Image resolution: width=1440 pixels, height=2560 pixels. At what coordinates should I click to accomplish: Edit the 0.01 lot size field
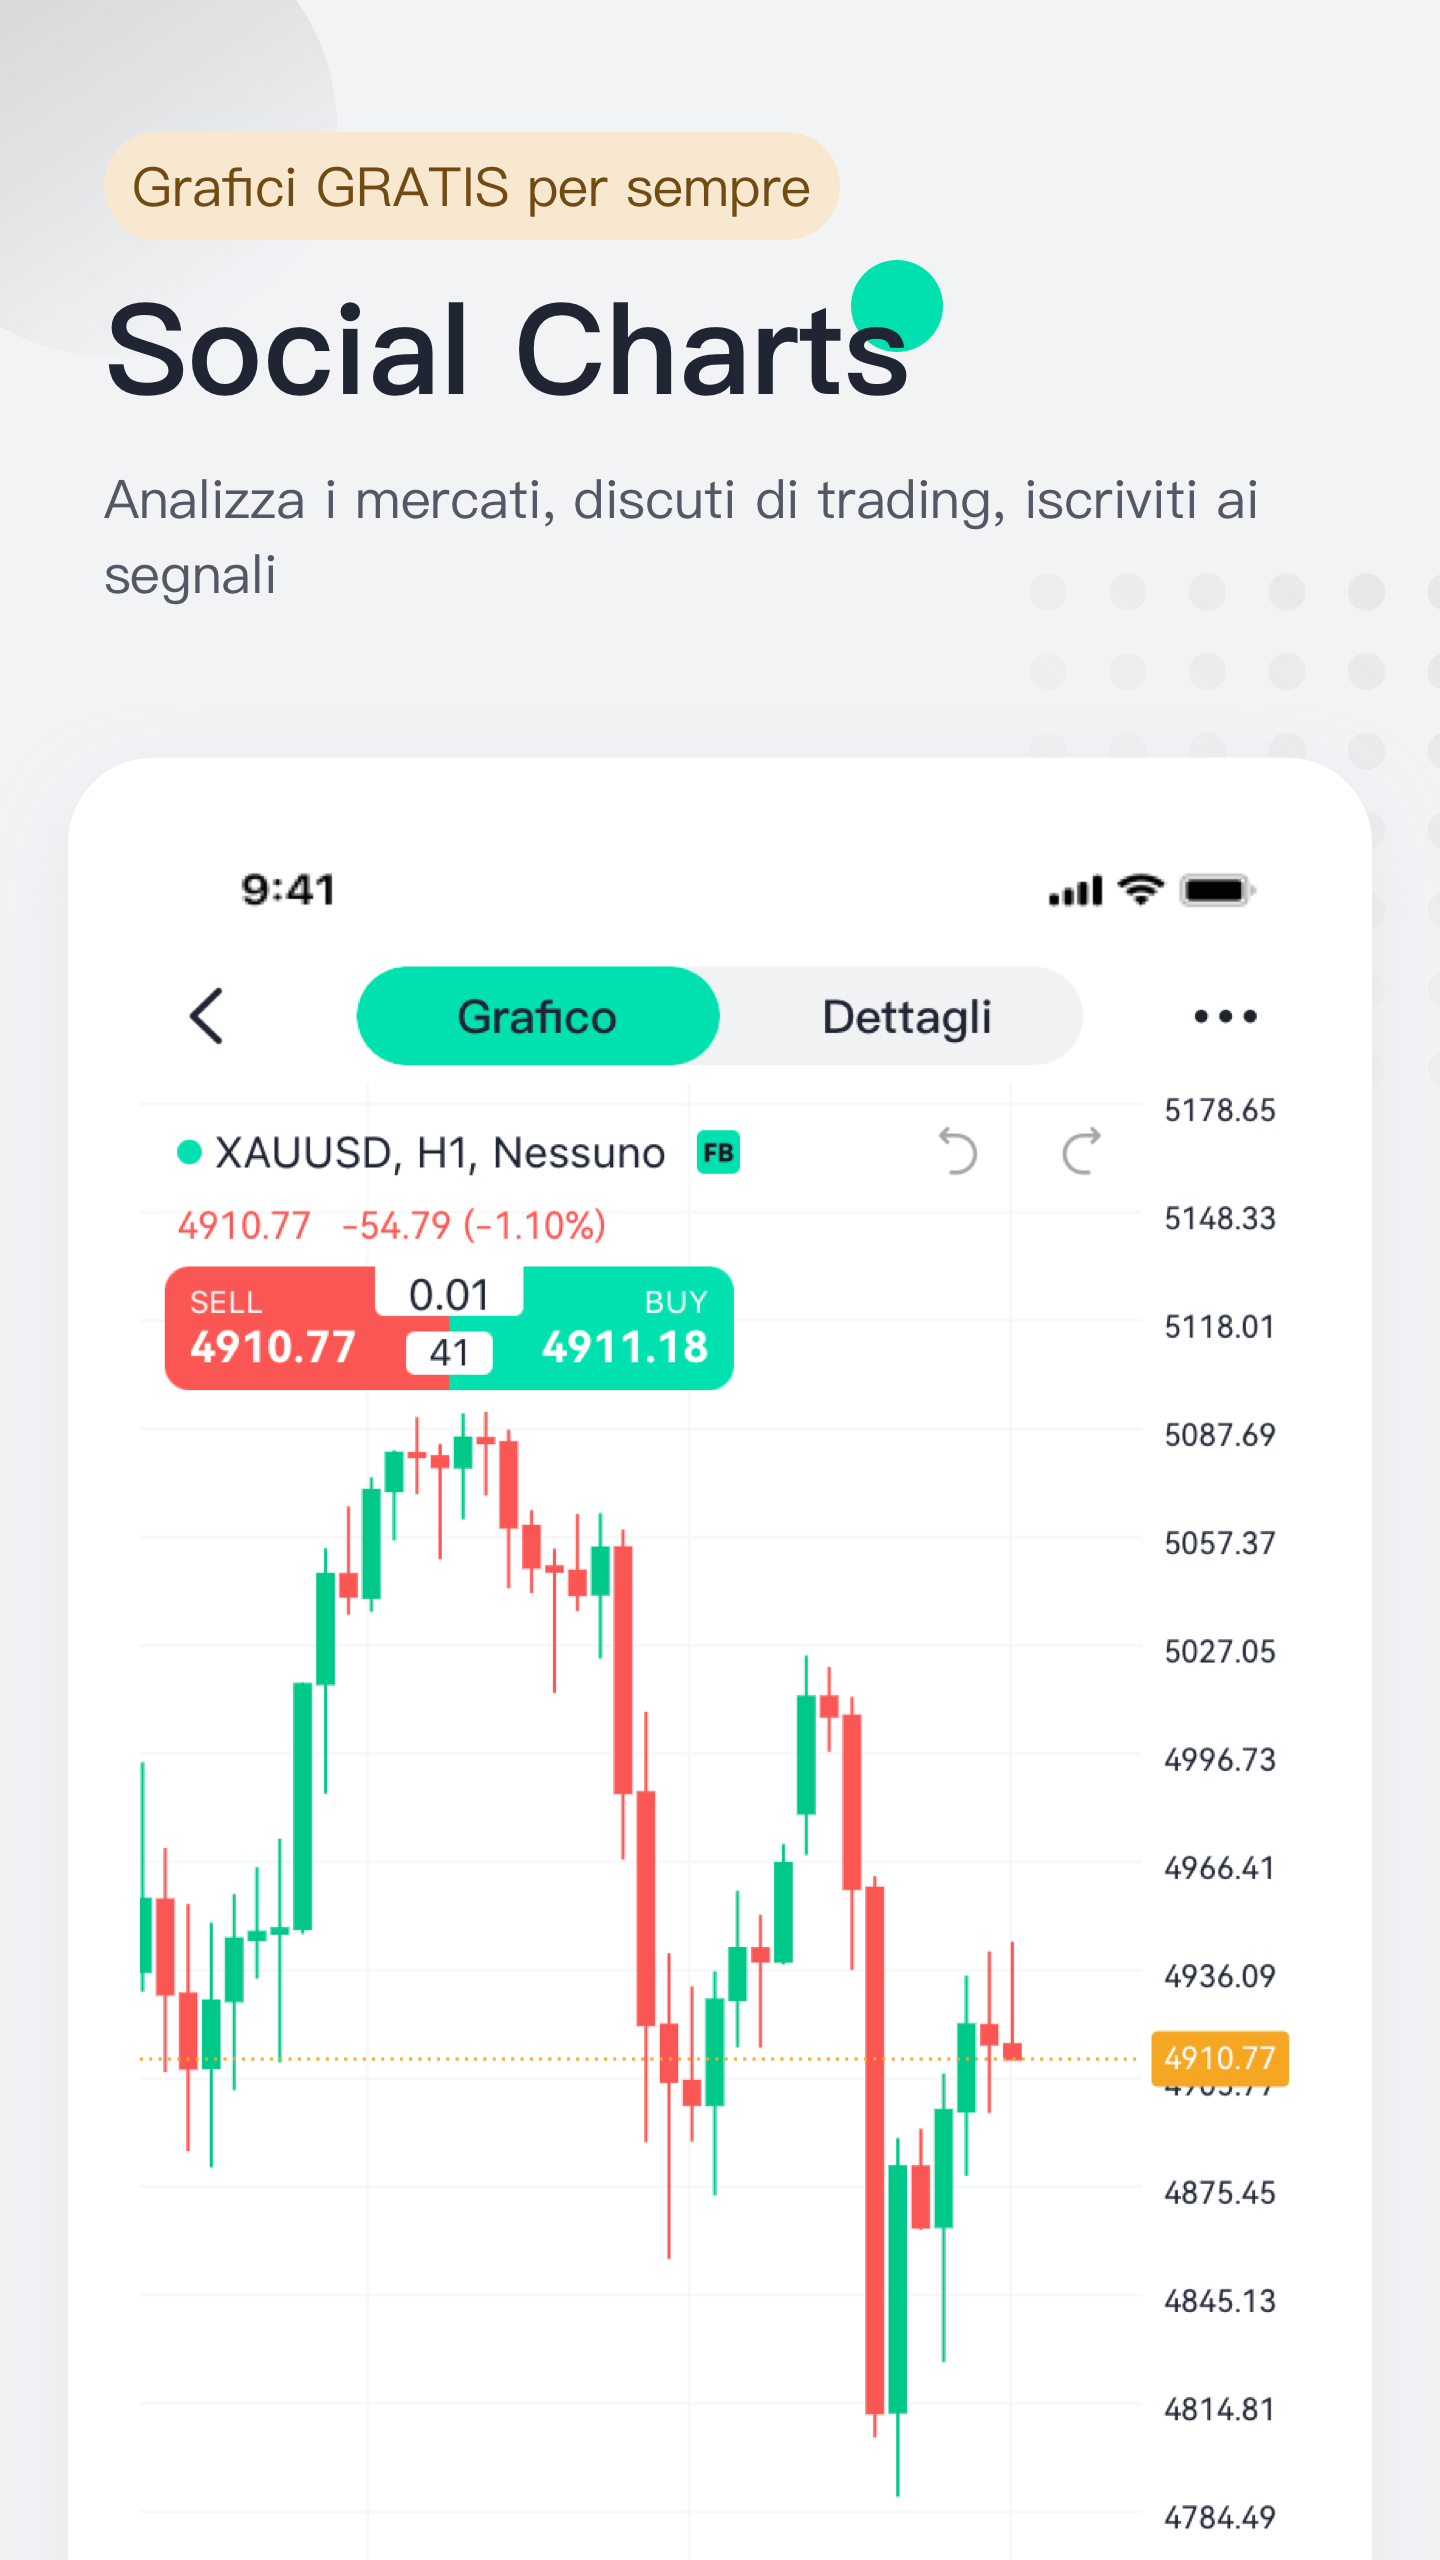(449, 1294)
